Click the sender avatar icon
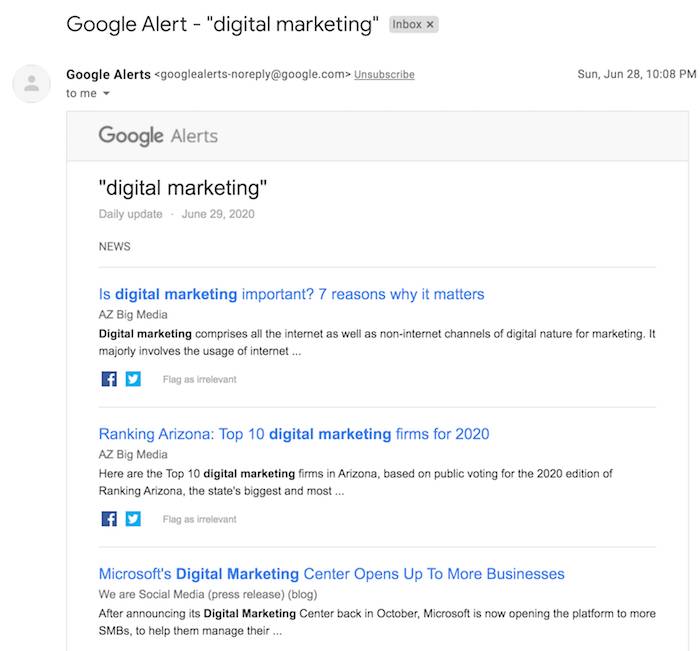 click(x=31, y=83)
